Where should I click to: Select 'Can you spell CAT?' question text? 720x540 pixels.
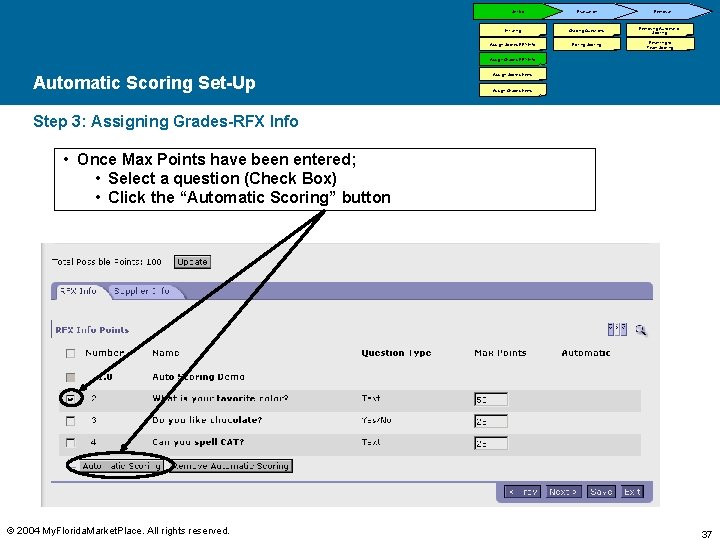(198, 442)
